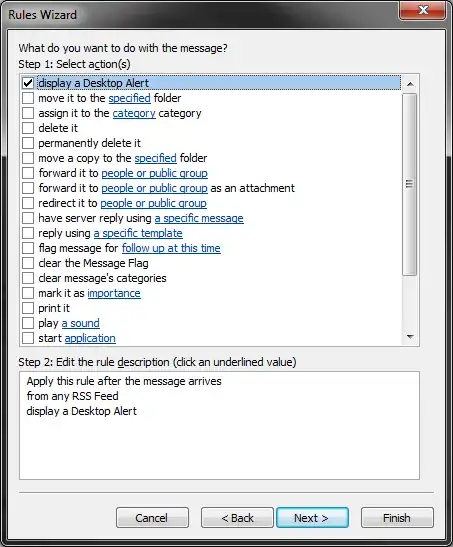Click the actions list scroll up arrow
The height and width of the screenshot is (547, 453).
click(410, 84)
